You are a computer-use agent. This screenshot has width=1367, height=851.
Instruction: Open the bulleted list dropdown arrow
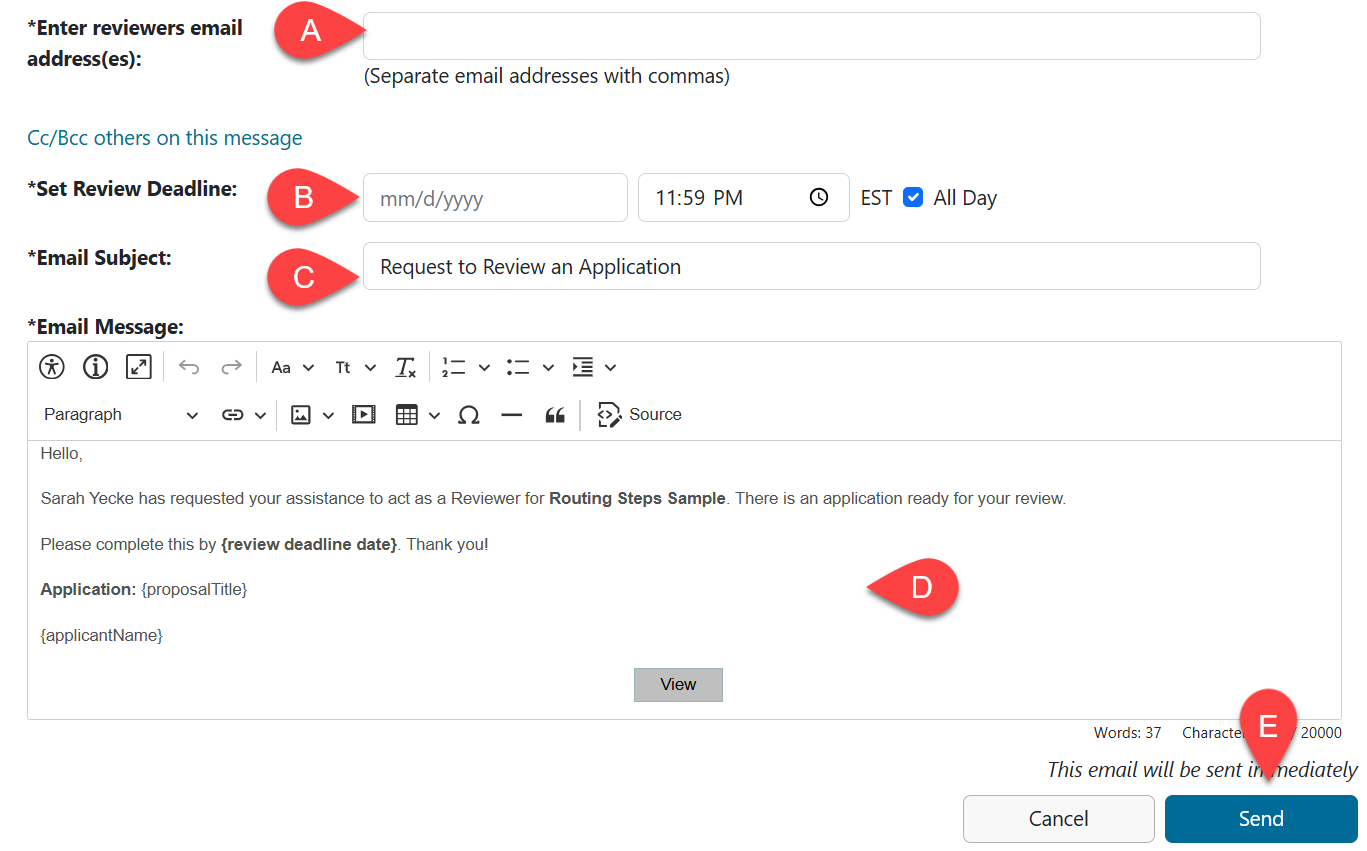click(x=548, y=367)
